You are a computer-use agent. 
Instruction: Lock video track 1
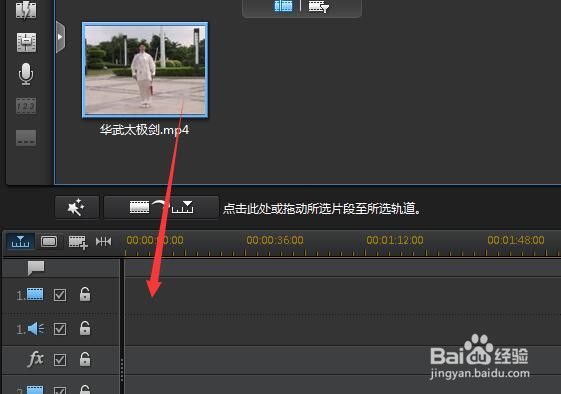point(85,294)
